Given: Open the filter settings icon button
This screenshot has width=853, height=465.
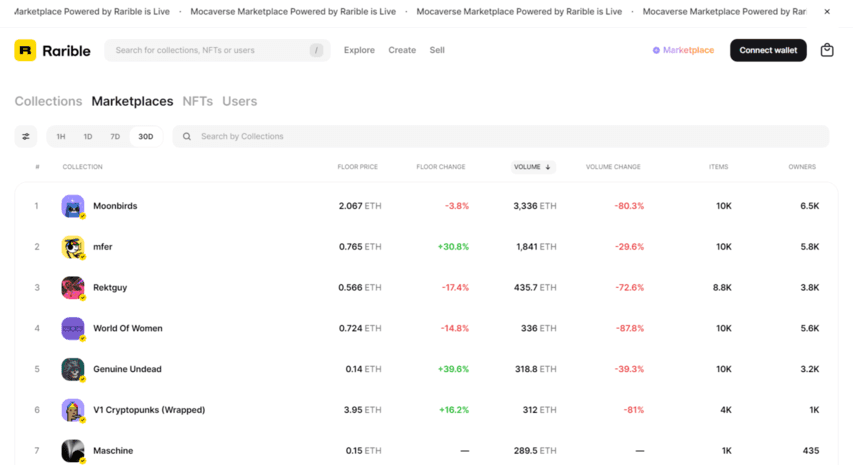Looking at the screenshot, I should [26, 137].
